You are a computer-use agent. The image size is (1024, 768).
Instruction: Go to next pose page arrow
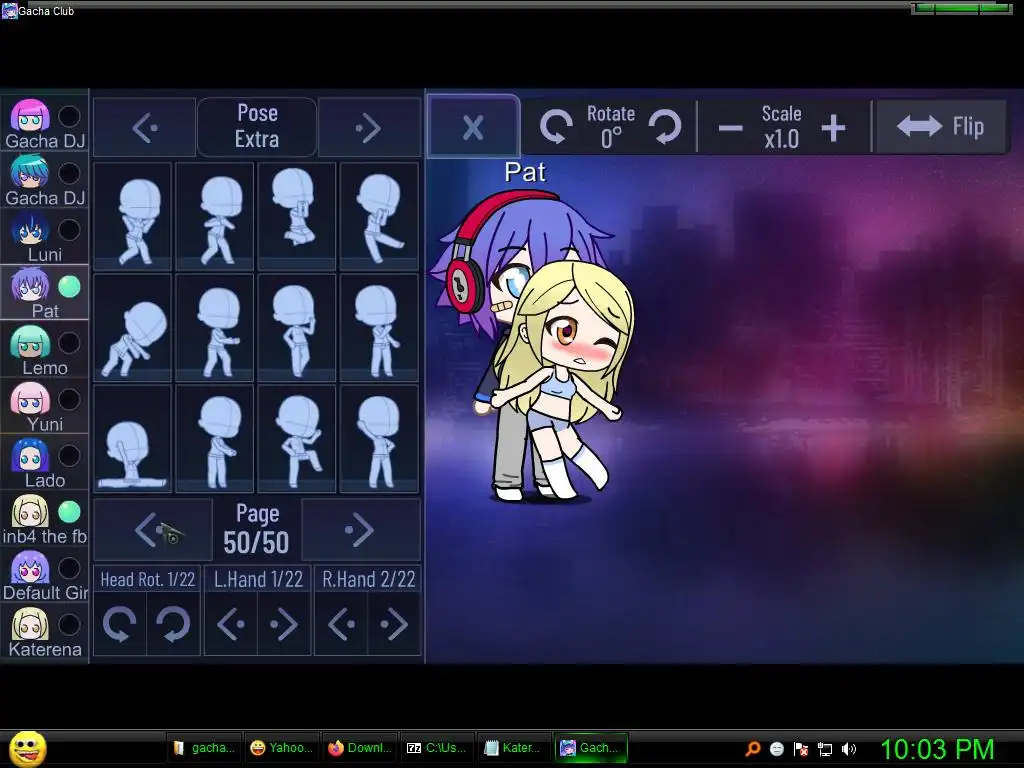(360, 530)
